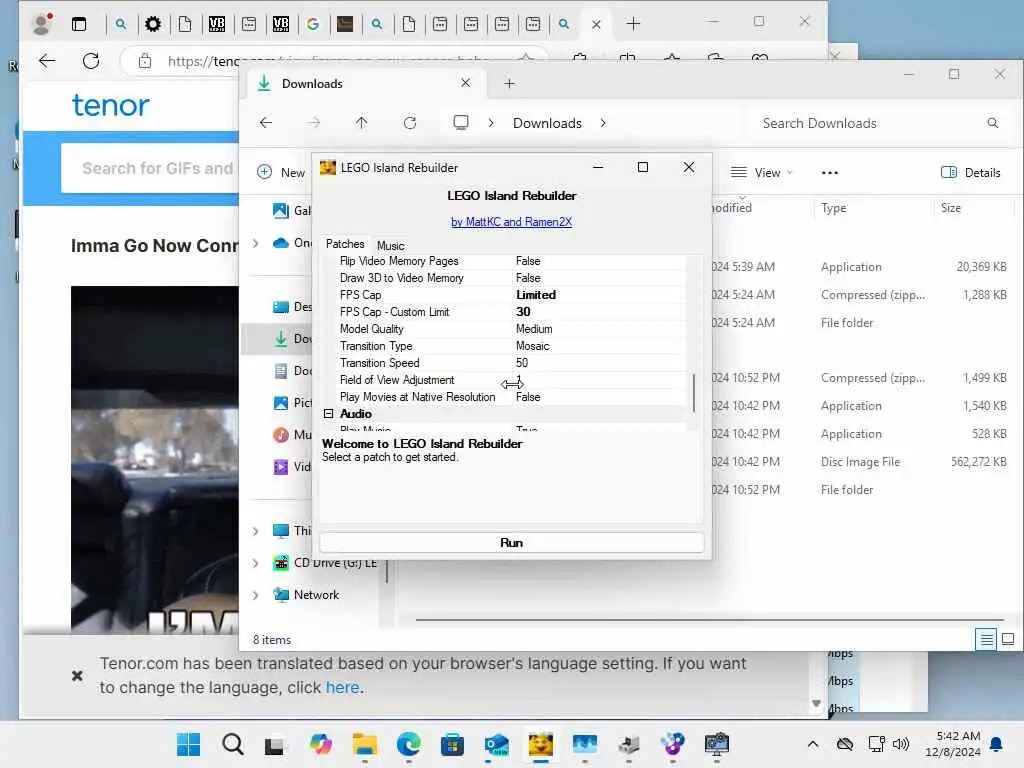The height and width of the screenshot is (768, 1024).
Task: Select the FPS Cap patch row
Action: (511, 295)
